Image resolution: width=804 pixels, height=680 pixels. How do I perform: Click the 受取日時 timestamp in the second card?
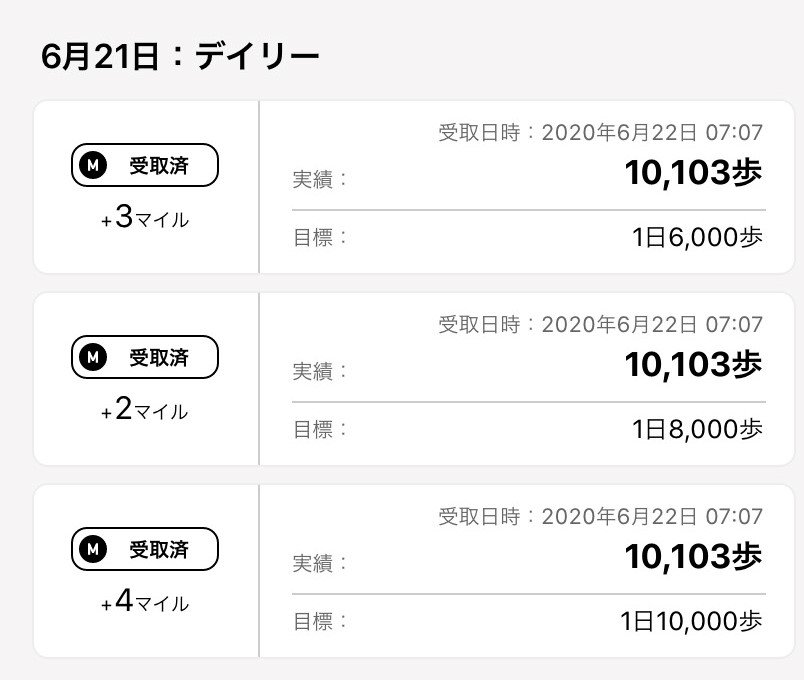tap(600, 324)
